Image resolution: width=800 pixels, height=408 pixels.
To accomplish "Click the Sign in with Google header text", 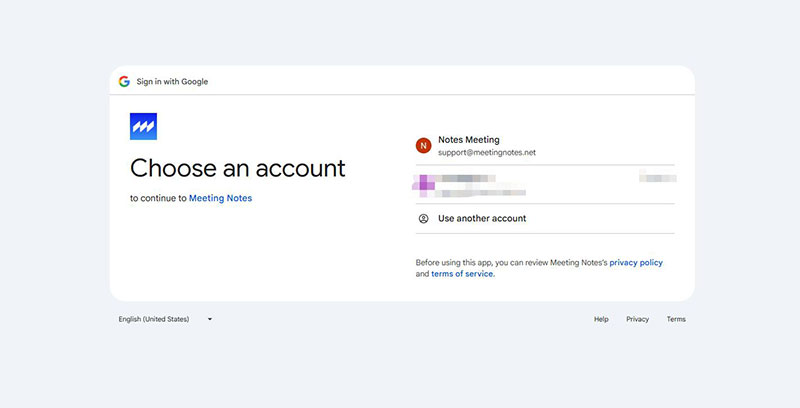I will tap(172, 81).
